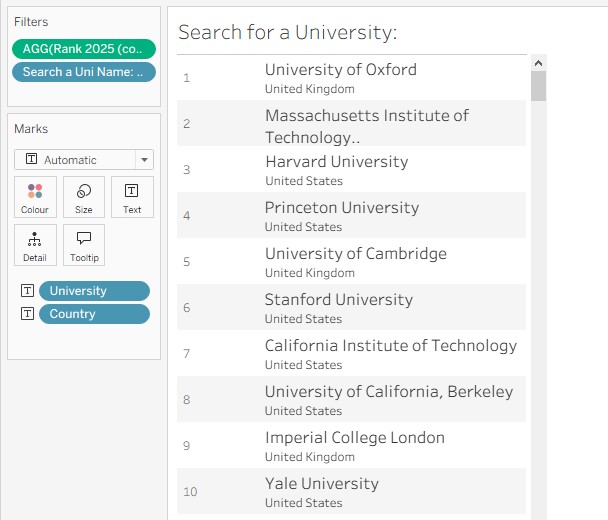Open the Text marks card
Screen dimensions: 608x520
tap(132, 197)
